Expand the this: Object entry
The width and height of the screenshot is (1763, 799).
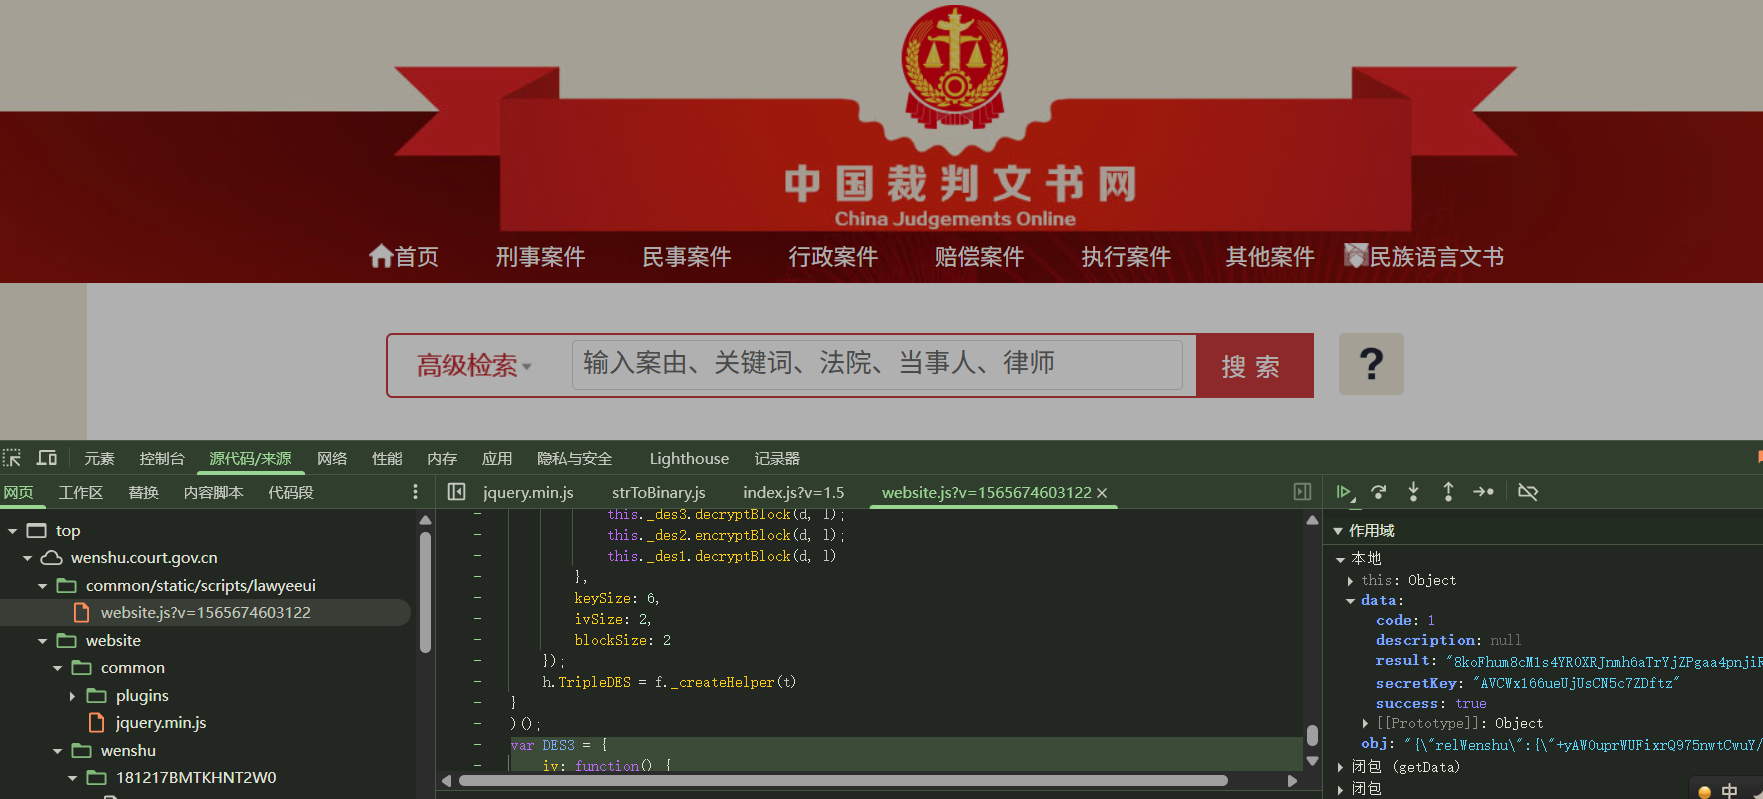1350,581
